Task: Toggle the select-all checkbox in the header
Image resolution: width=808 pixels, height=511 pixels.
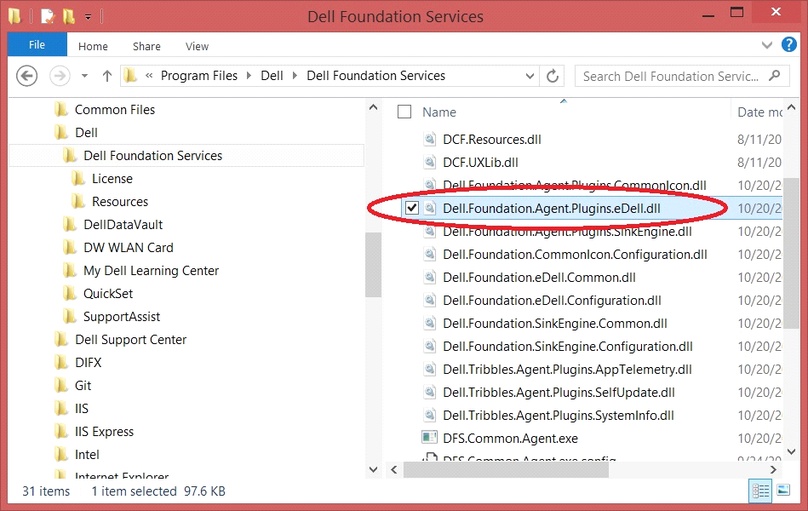Action: 404,112
